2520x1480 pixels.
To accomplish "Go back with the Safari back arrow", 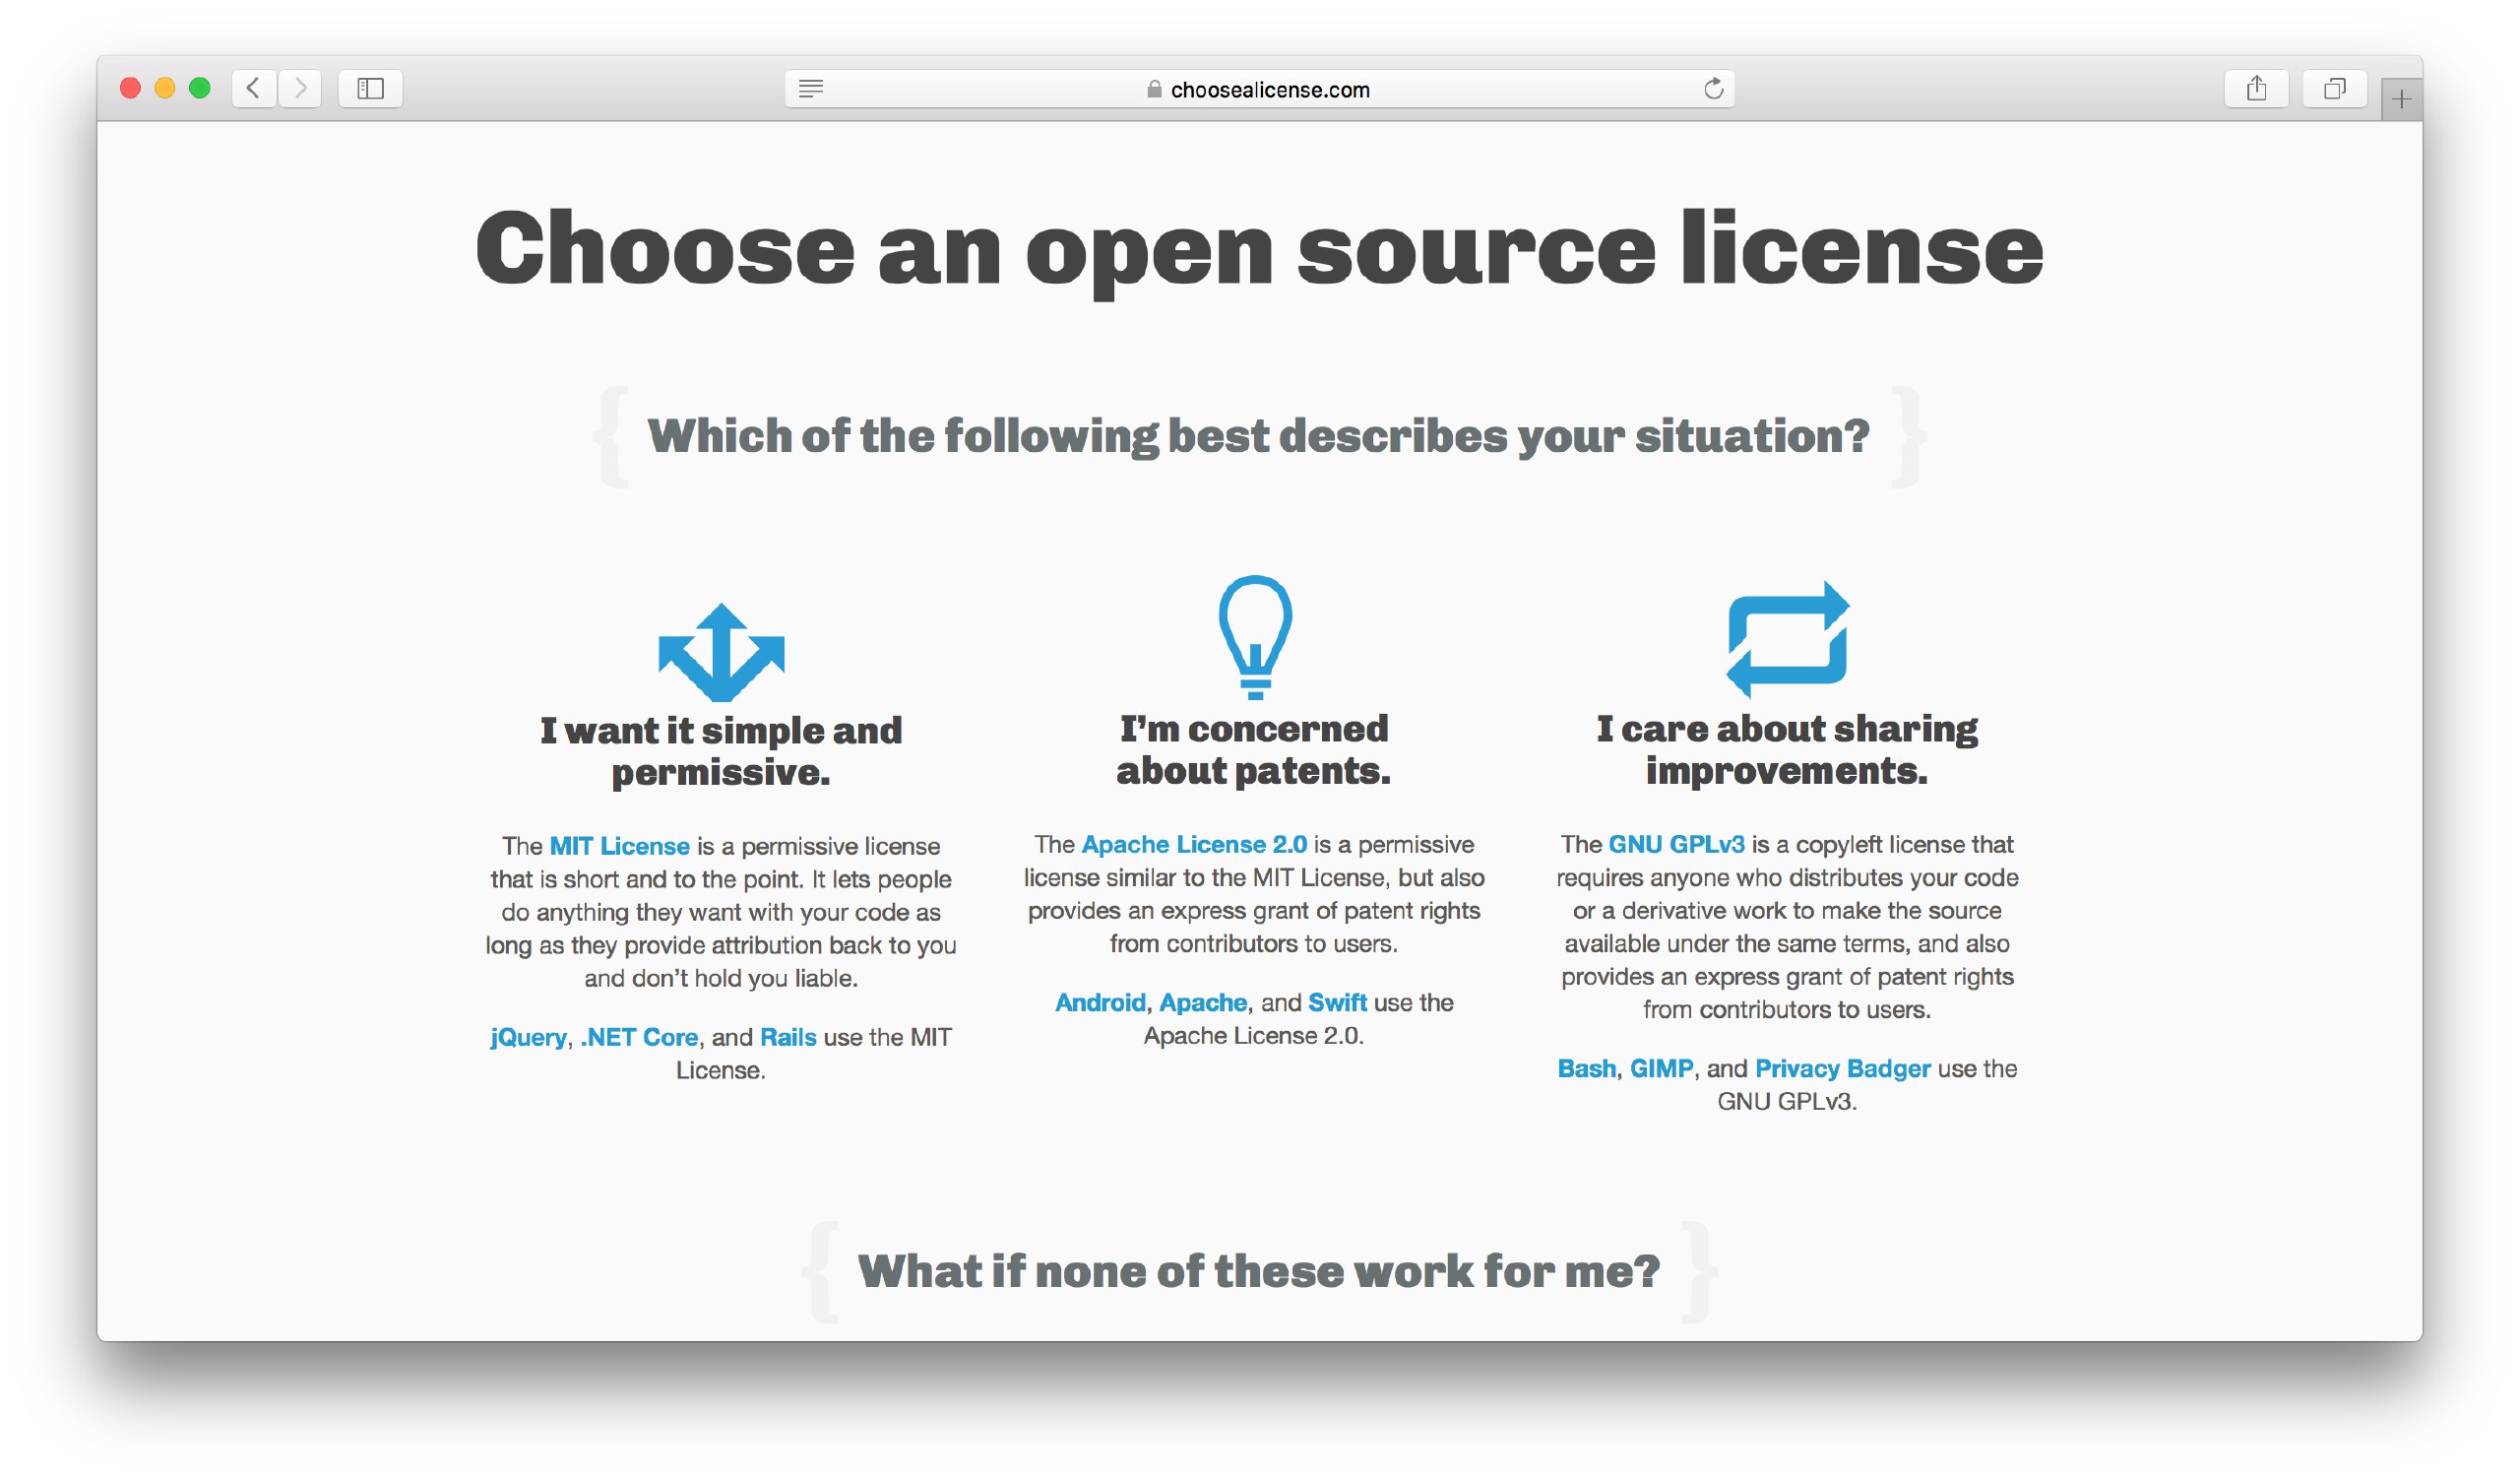I will coord(254,88).
